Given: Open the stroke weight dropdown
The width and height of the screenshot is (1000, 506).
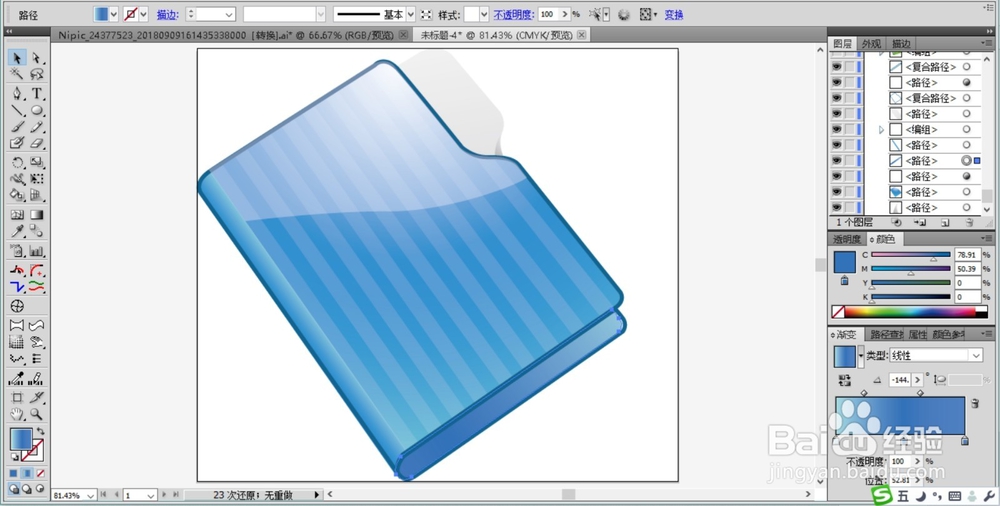Looking at the screenshot, I should [x=229, y=14].
